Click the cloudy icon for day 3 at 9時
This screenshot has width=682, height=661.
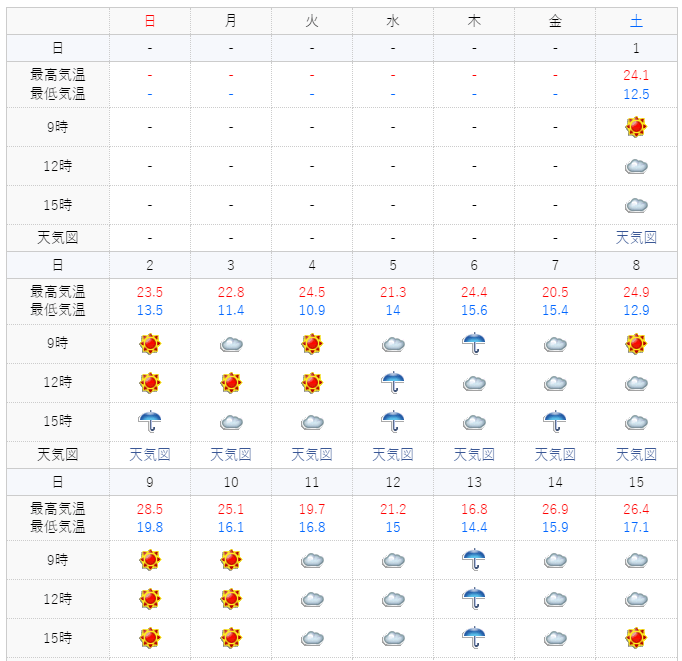click(x=231, y=344)
